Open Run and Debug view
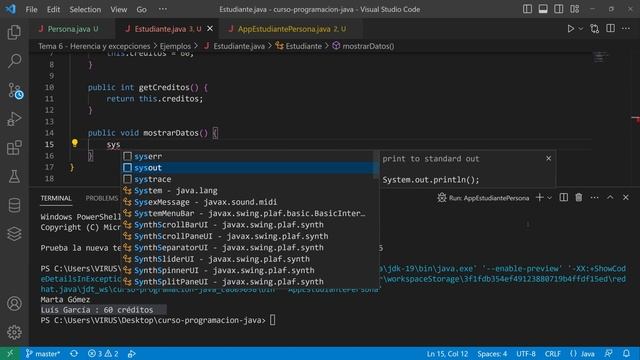Screen dimensions: 640x360 pyautogui.click(x=14, y=119)
